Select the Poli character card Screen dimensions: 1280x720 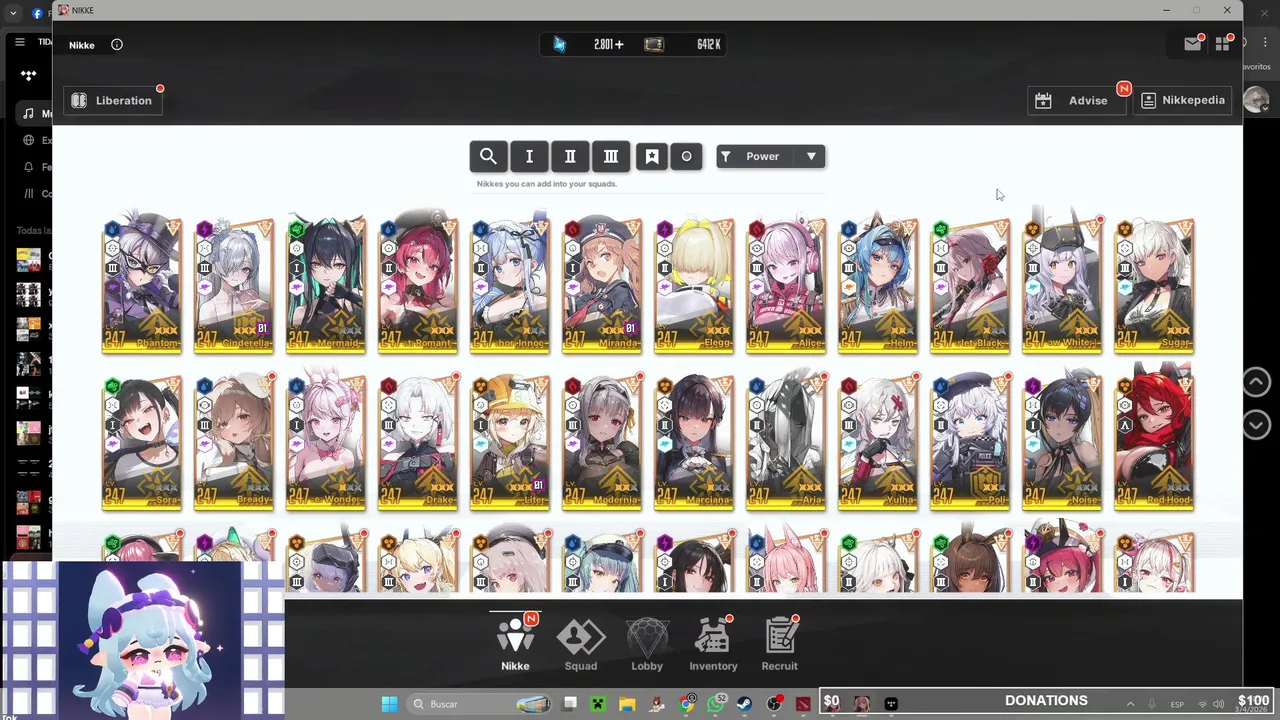970,443
